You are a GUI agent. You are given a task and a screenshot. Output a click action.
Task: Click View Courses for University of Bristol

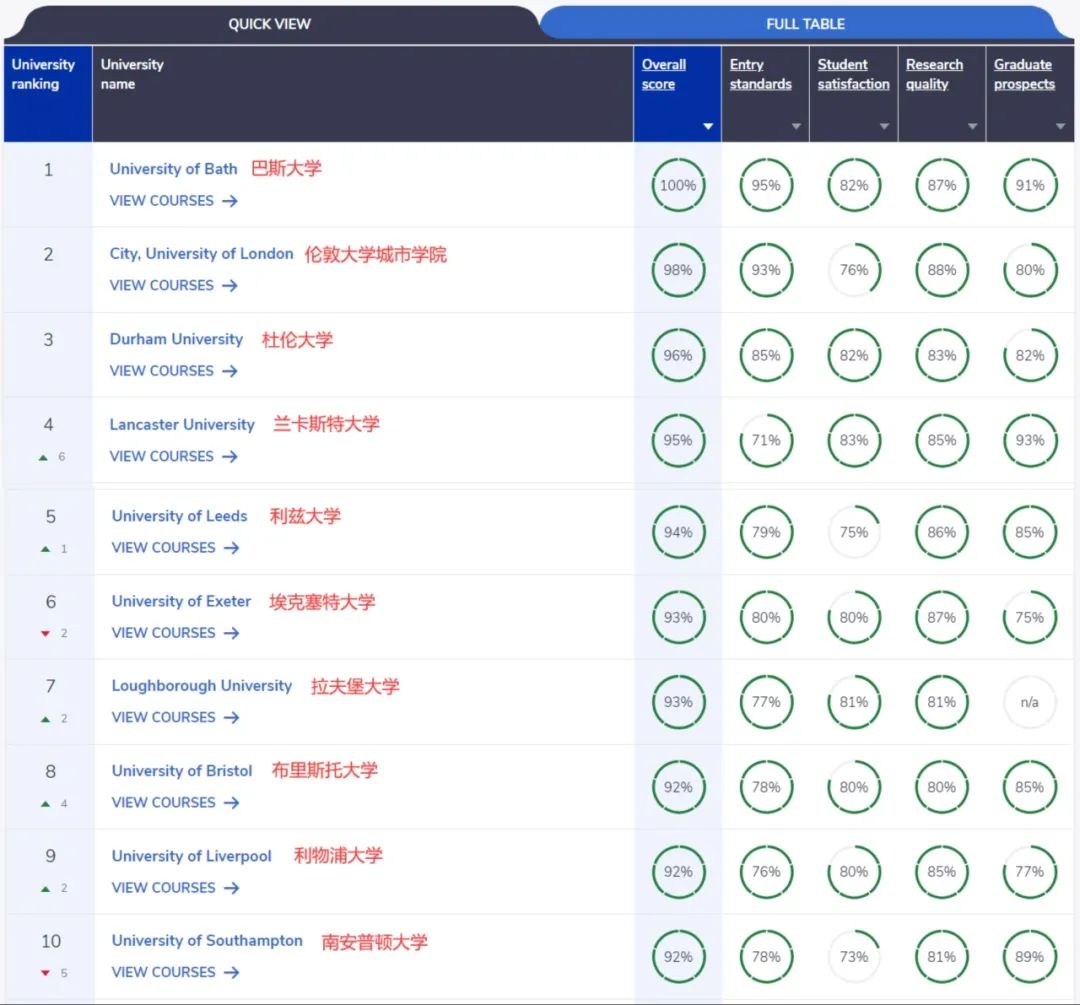coord(176,802)
